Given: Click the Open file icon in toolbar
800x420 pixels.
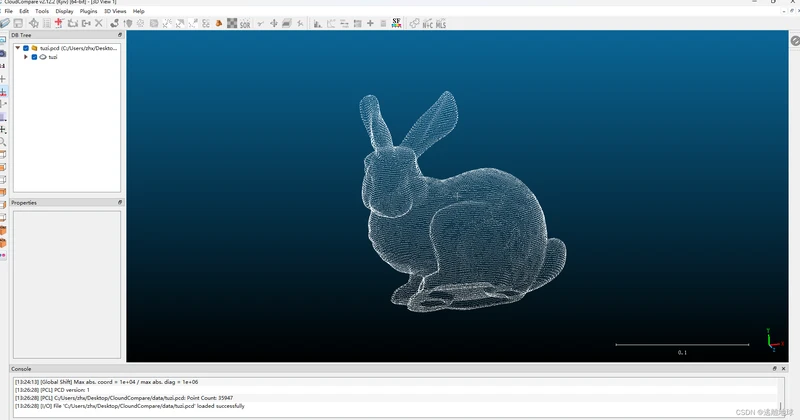Looking at the screenshot, I should pyautogui.click(x=5, y=23).
